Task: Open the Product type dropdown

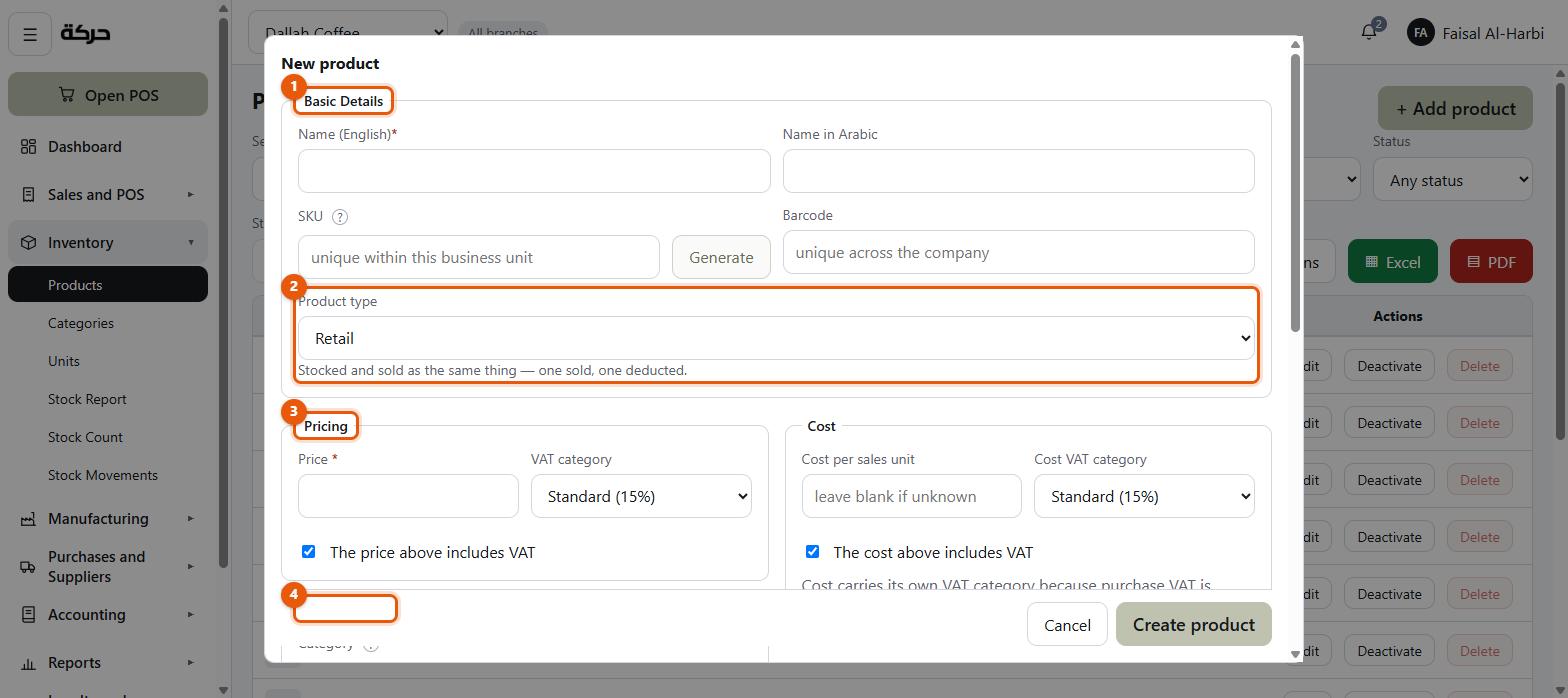Action: coord(776,338)
